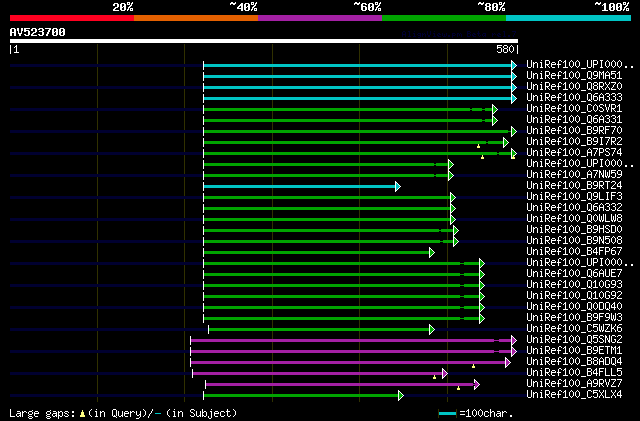This screenshot has height=421, width=640.
Task: Select the UniRef100_Q0WLW8 label
Action: point(574,219)
